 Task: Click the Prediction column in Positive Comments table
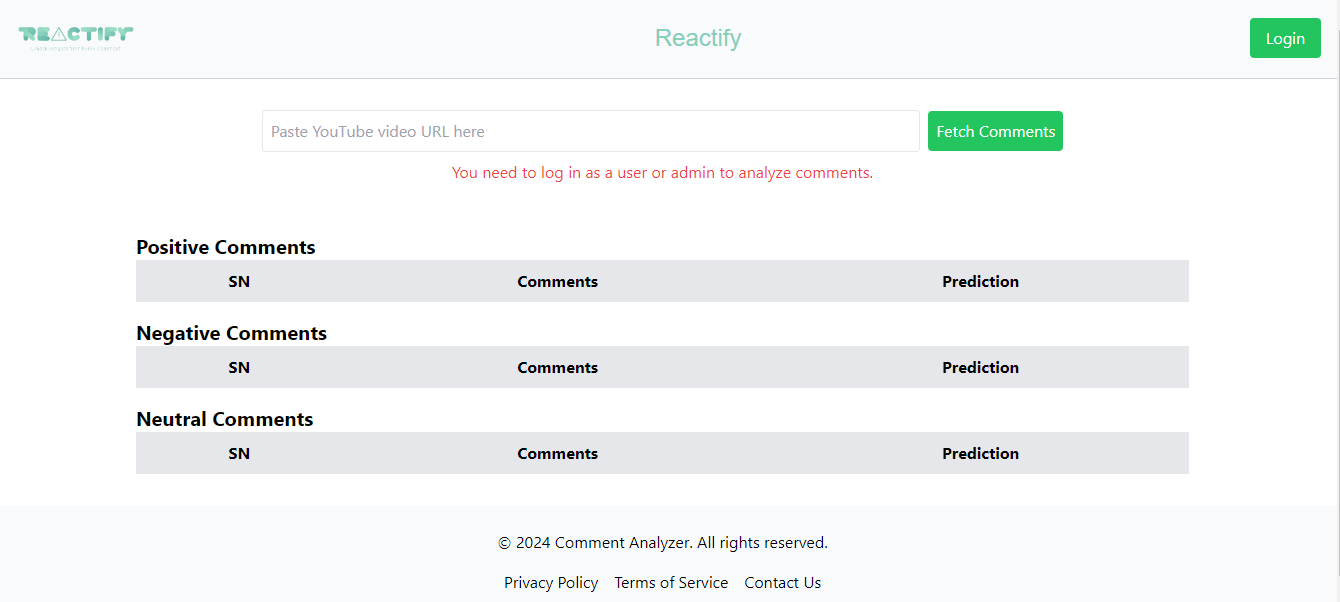980,281
